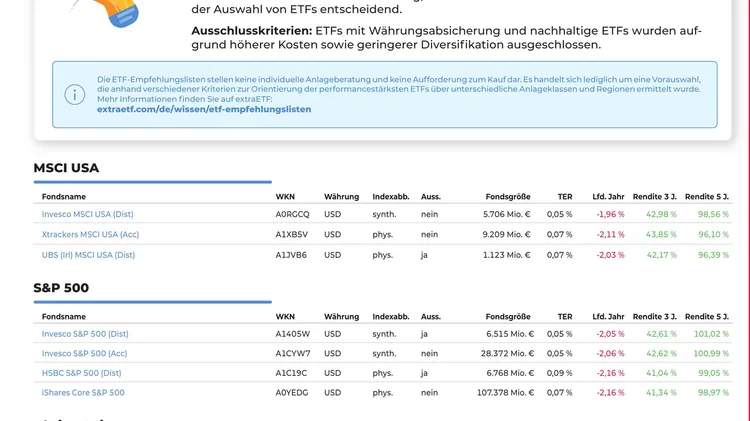750x421 pixels.
Task: Click fund size 6.515 Mio. €
Action: (x=510, y=334)
